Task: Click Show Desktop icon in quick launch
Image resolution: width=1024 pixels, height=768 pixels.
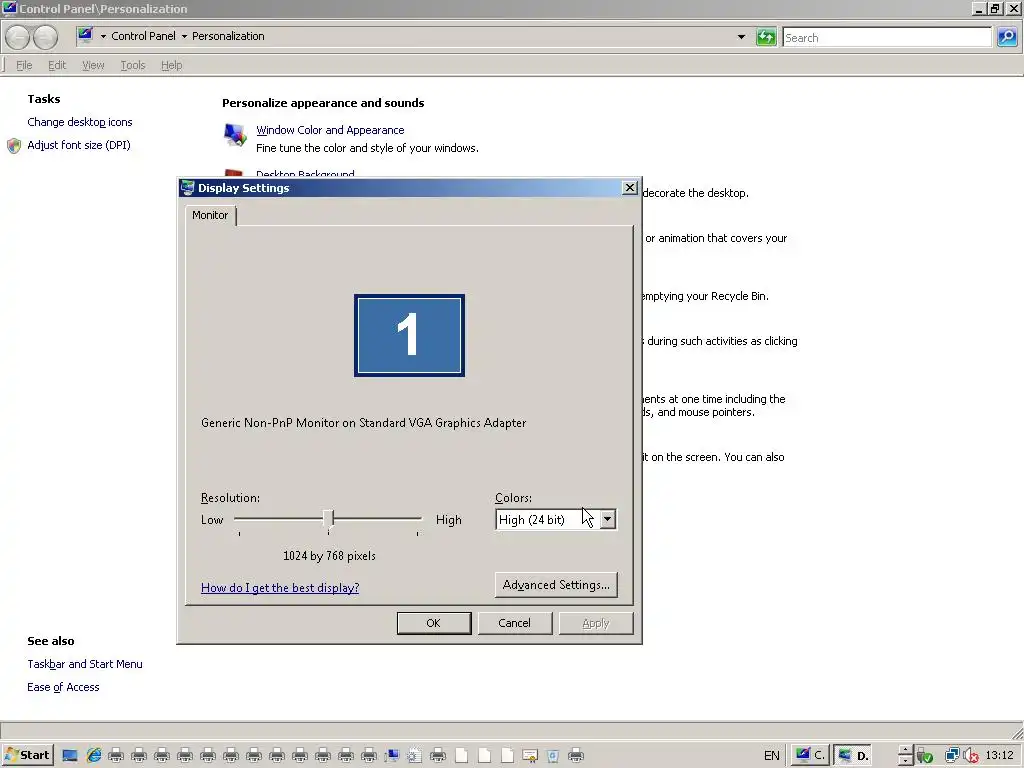Action: (70, 756)
